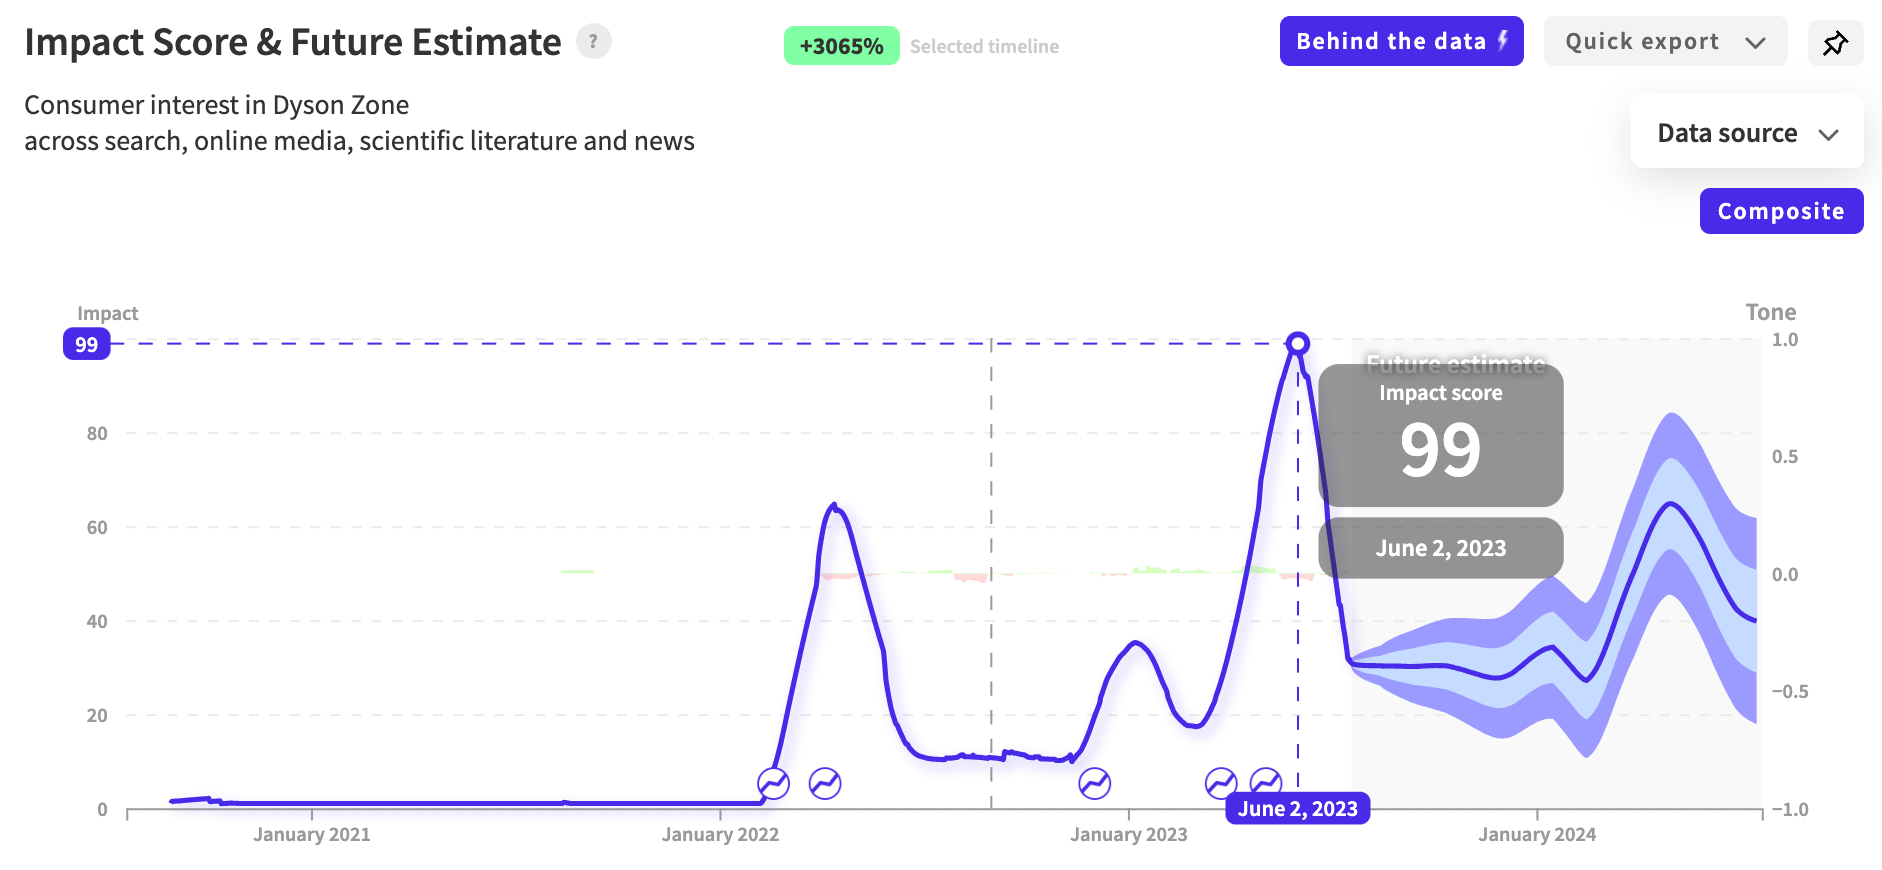Open the trend marker after January 2023
This screenshot has width=1882, height=870.
pos(1221,783)
